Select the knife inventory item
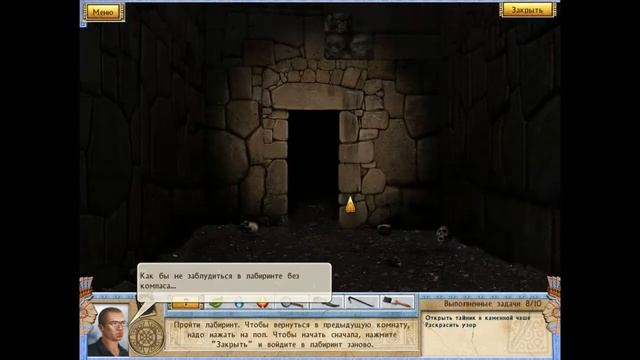 click(327, 303)
